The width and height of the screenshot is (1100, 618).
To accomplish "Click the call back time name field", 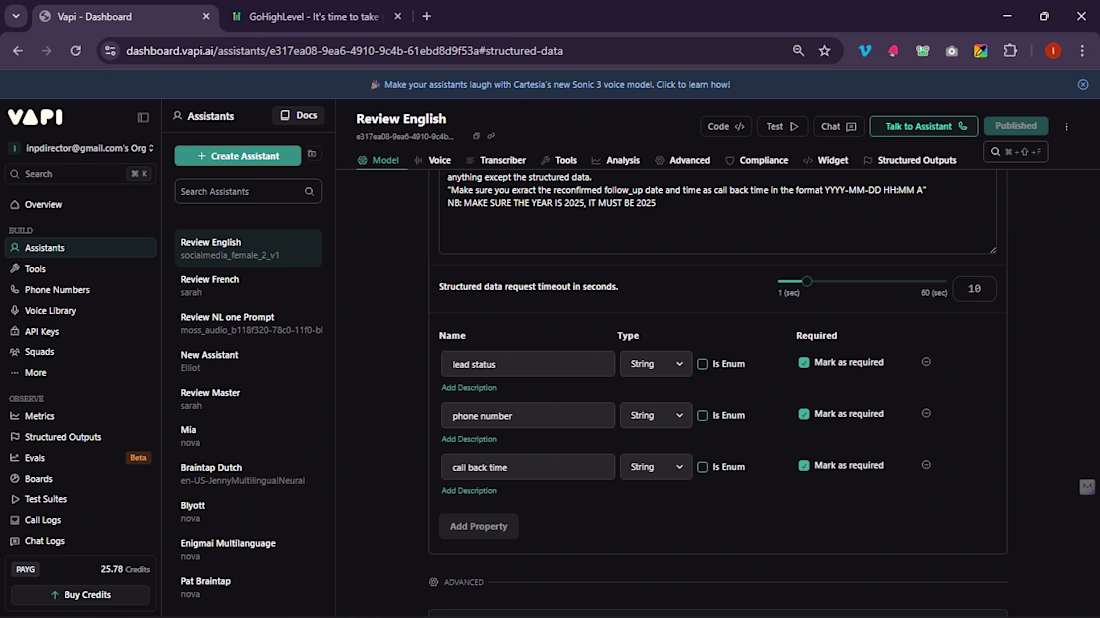I will pos(528,467).
